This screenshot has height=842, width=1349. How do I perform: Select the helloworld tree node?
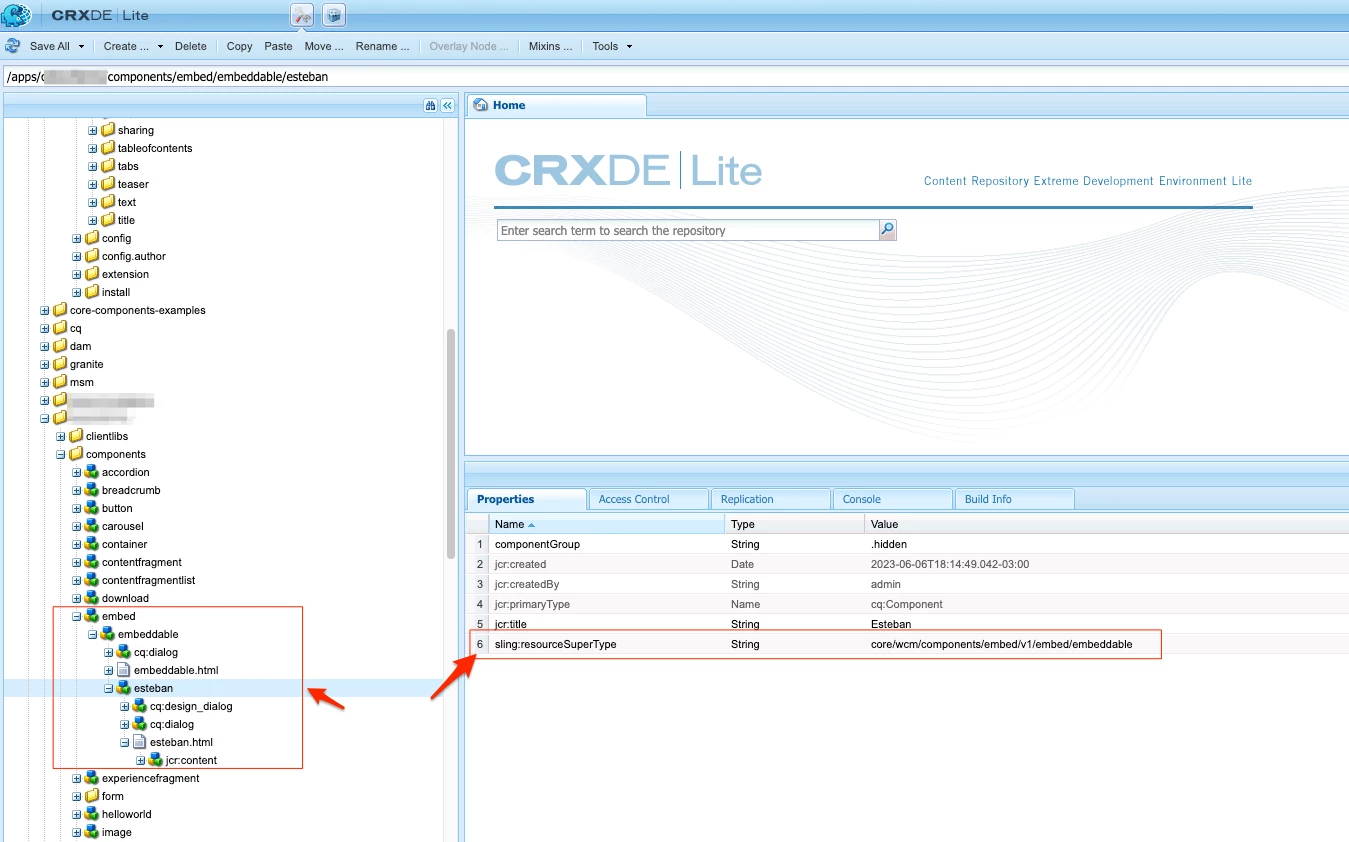tap(126, 814)
